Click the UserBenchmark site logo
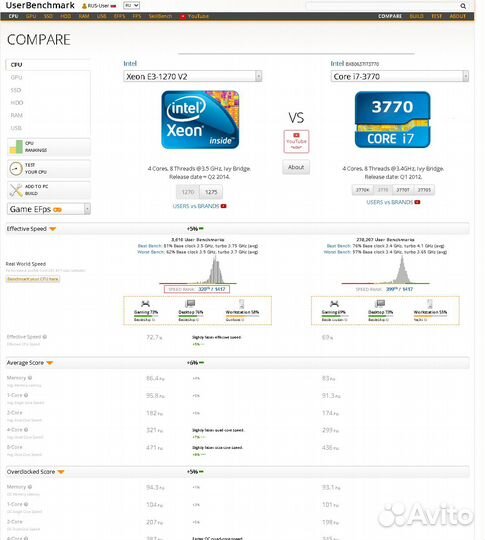Screen dimensions: 485x540 pos(40,6)
